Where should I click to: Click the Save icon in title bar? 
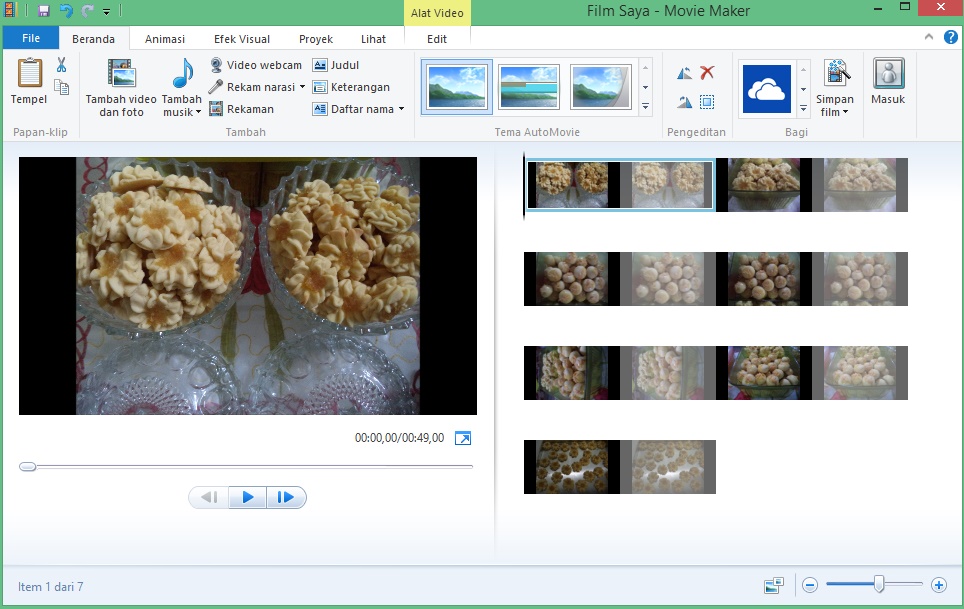[x=43, y=10]
